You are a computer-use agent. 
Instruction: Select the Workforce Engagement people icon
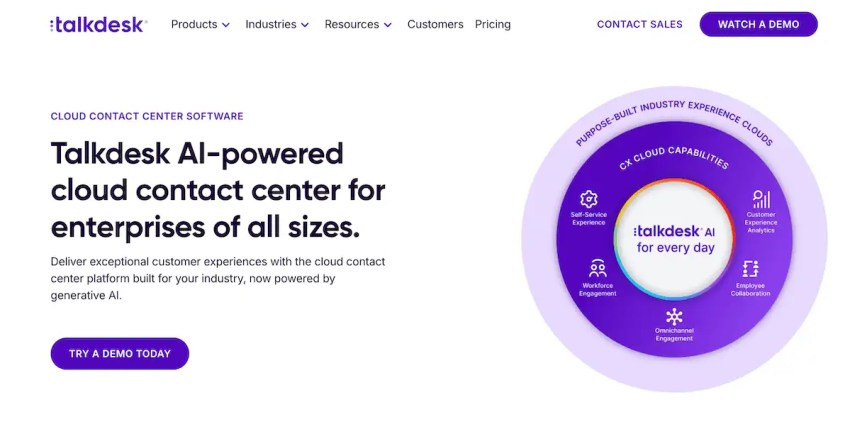pyautogui.click(x=597, y=268)
